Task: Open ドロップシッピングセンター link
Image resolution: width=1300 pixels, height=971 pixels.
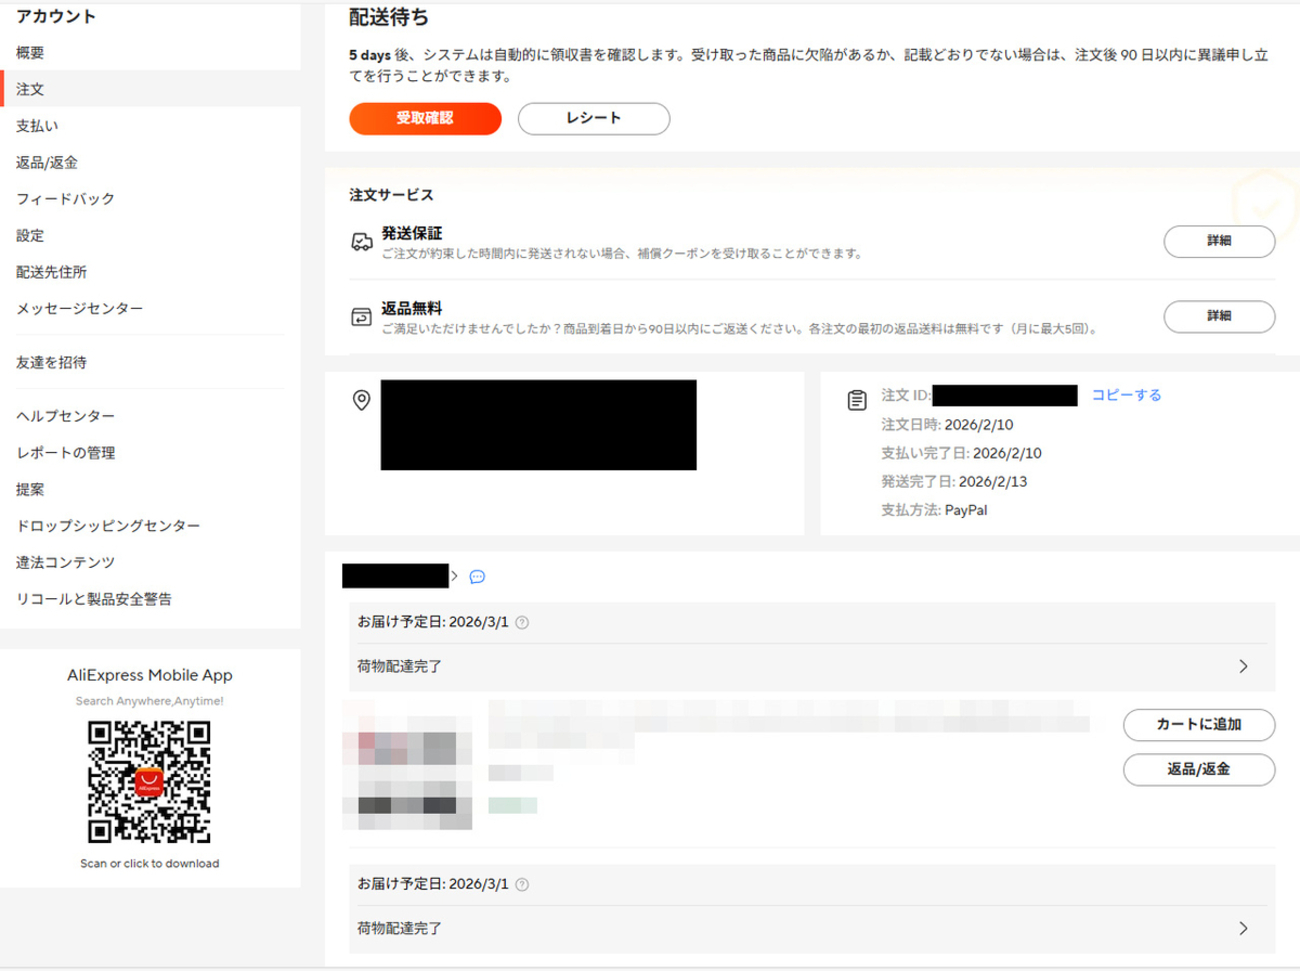Action: point(108,526)
